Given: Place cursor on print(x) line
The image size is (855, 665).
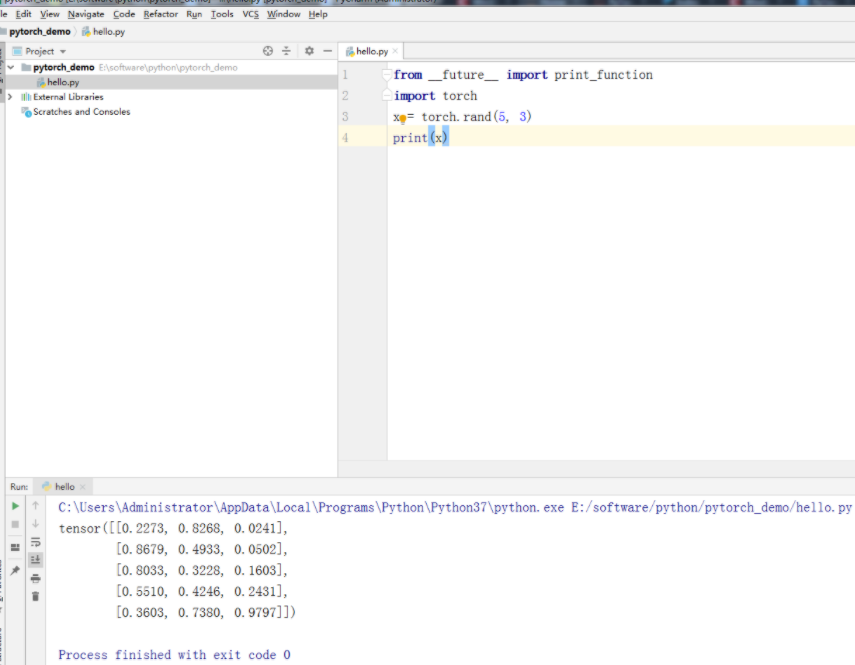Looking at the screenshot, I should (622, 137).
